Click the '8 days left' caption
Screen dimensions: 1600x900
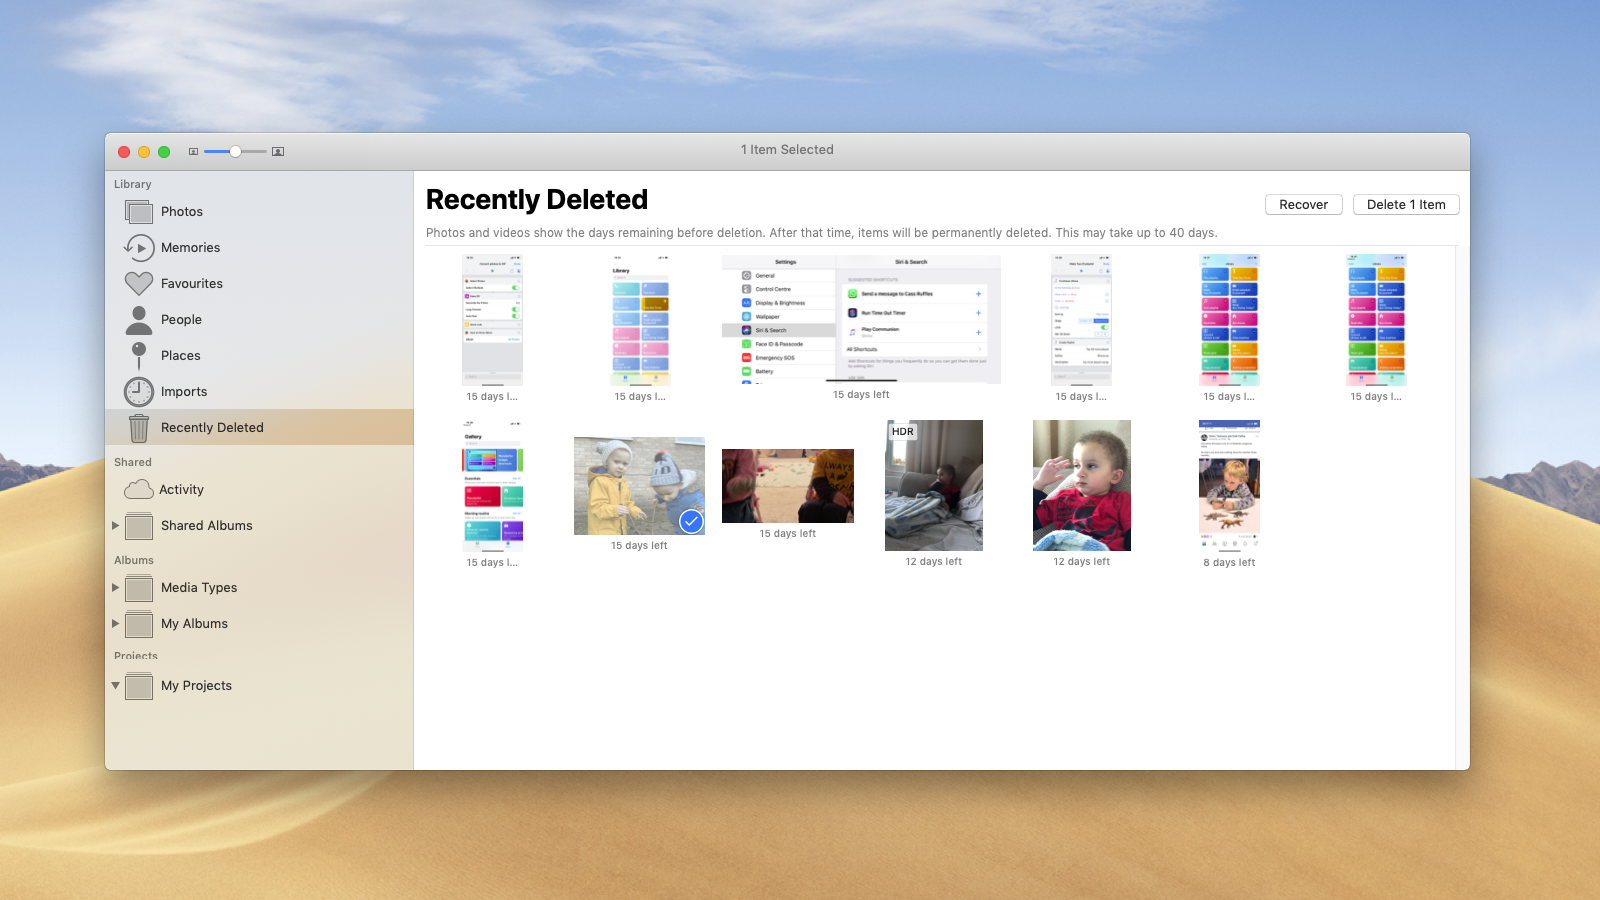point(1229,563)
